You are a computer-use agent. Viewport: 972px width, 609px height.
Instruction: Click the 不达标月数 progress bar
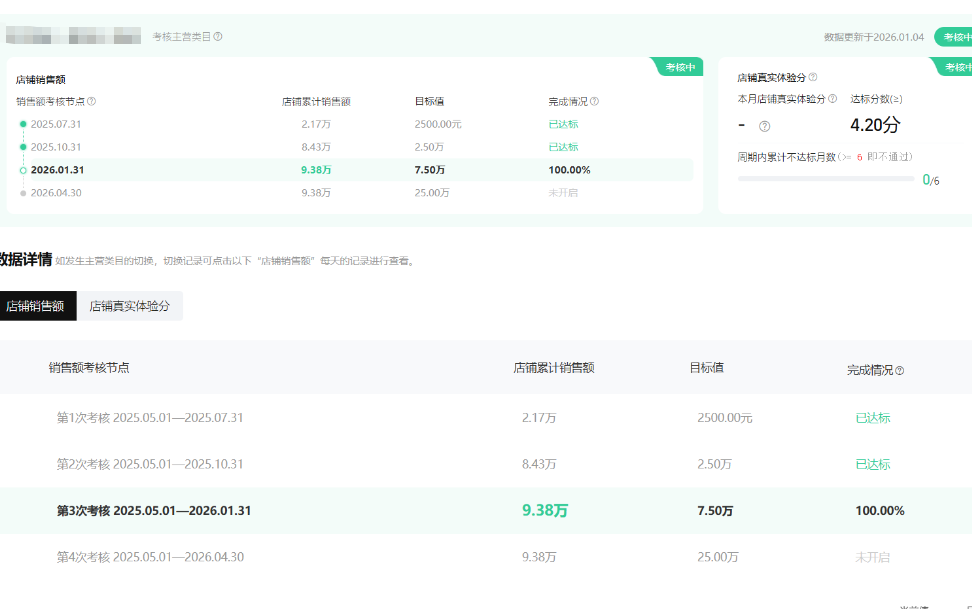tap(825, 179)
